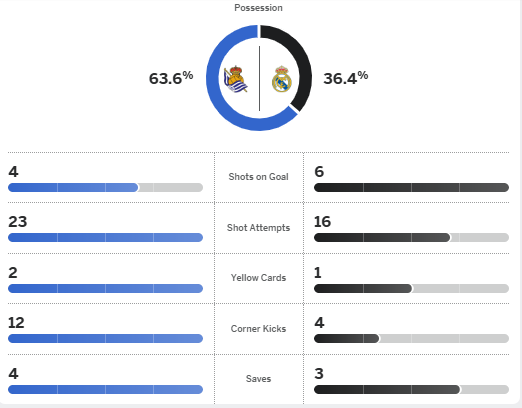
Task: Click the Possession heading label
Action: point(258,8)
